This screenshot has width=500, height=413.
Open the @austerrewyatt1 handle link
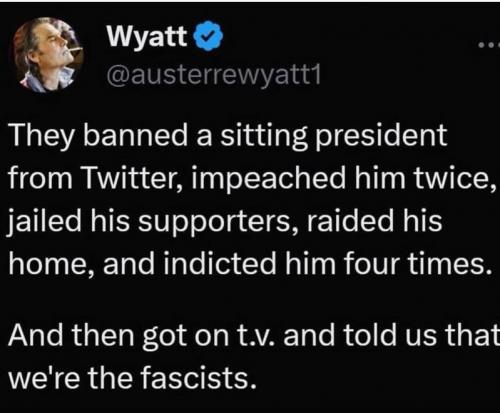pyautogui.click(x=214, y=75)
